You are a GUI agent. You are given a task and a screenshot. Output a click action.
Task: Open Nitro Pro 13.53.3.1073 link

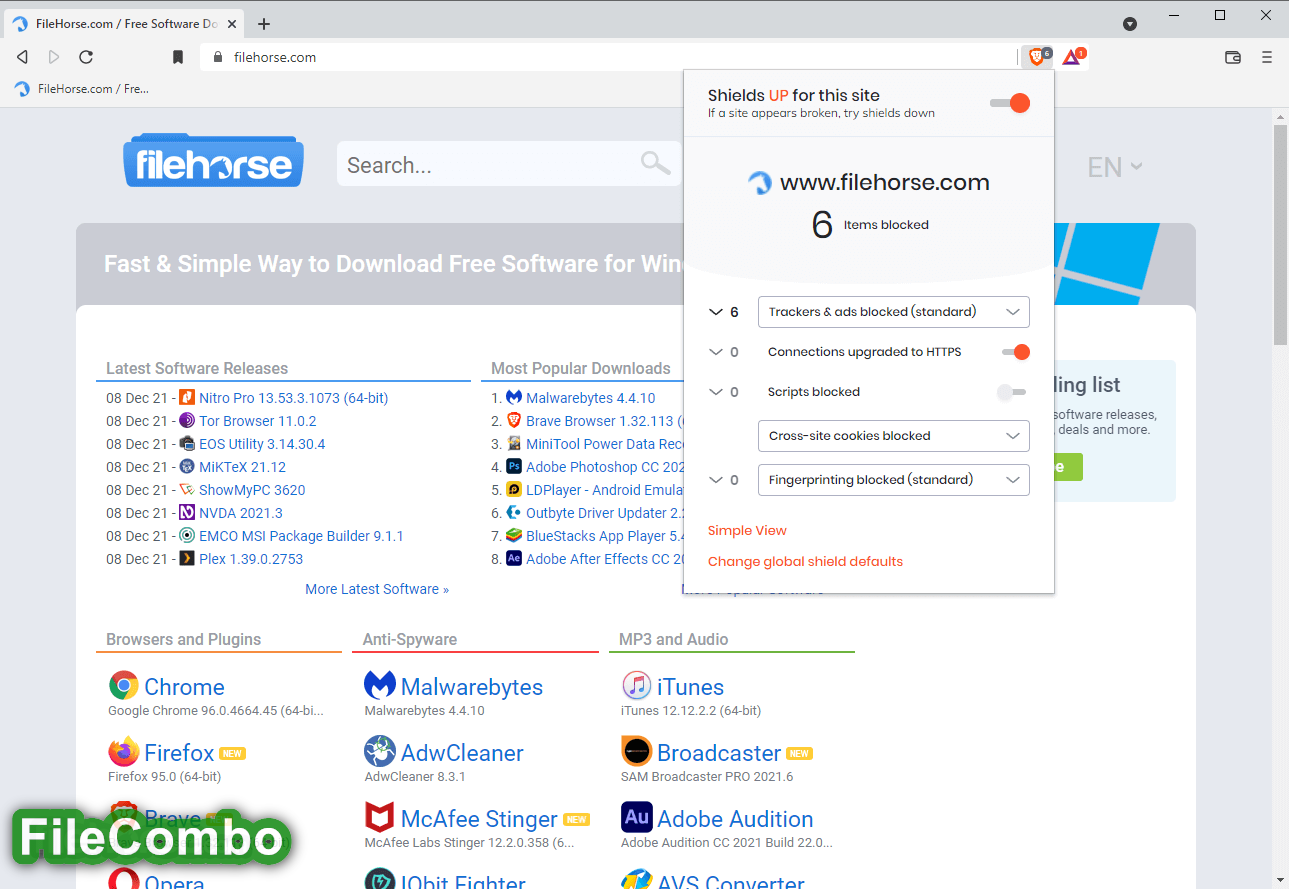tap(293, 398)
